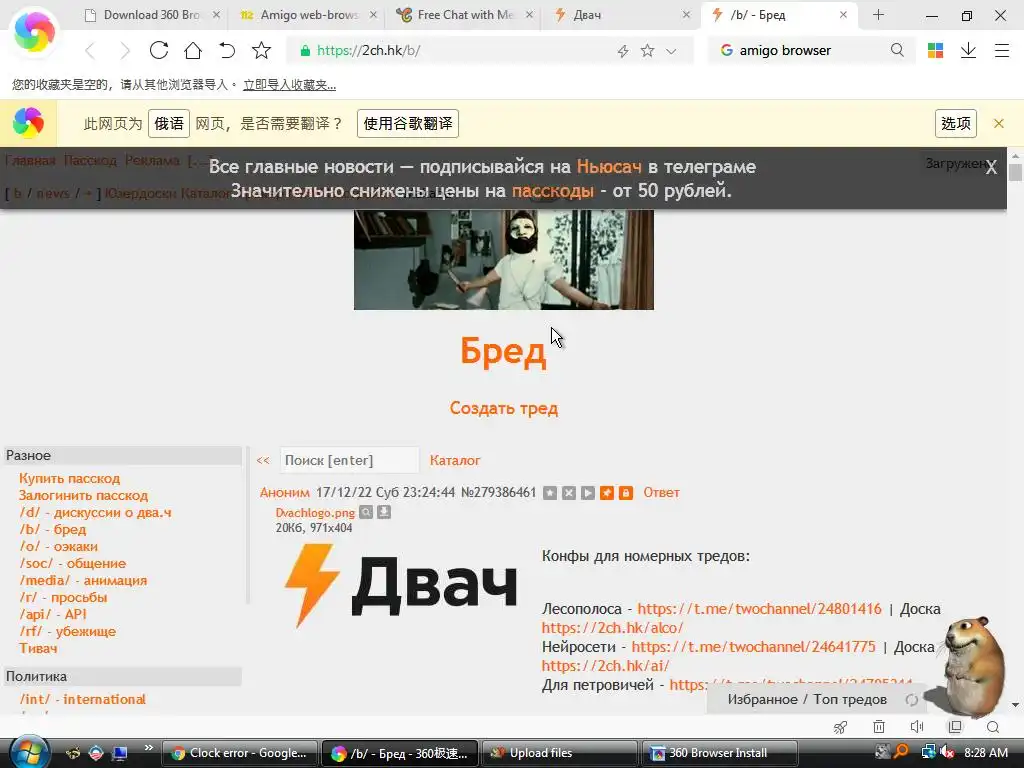The image size is (1024, 768).
Task: Close the news announcement banner with X
Action: coord(991,168)
